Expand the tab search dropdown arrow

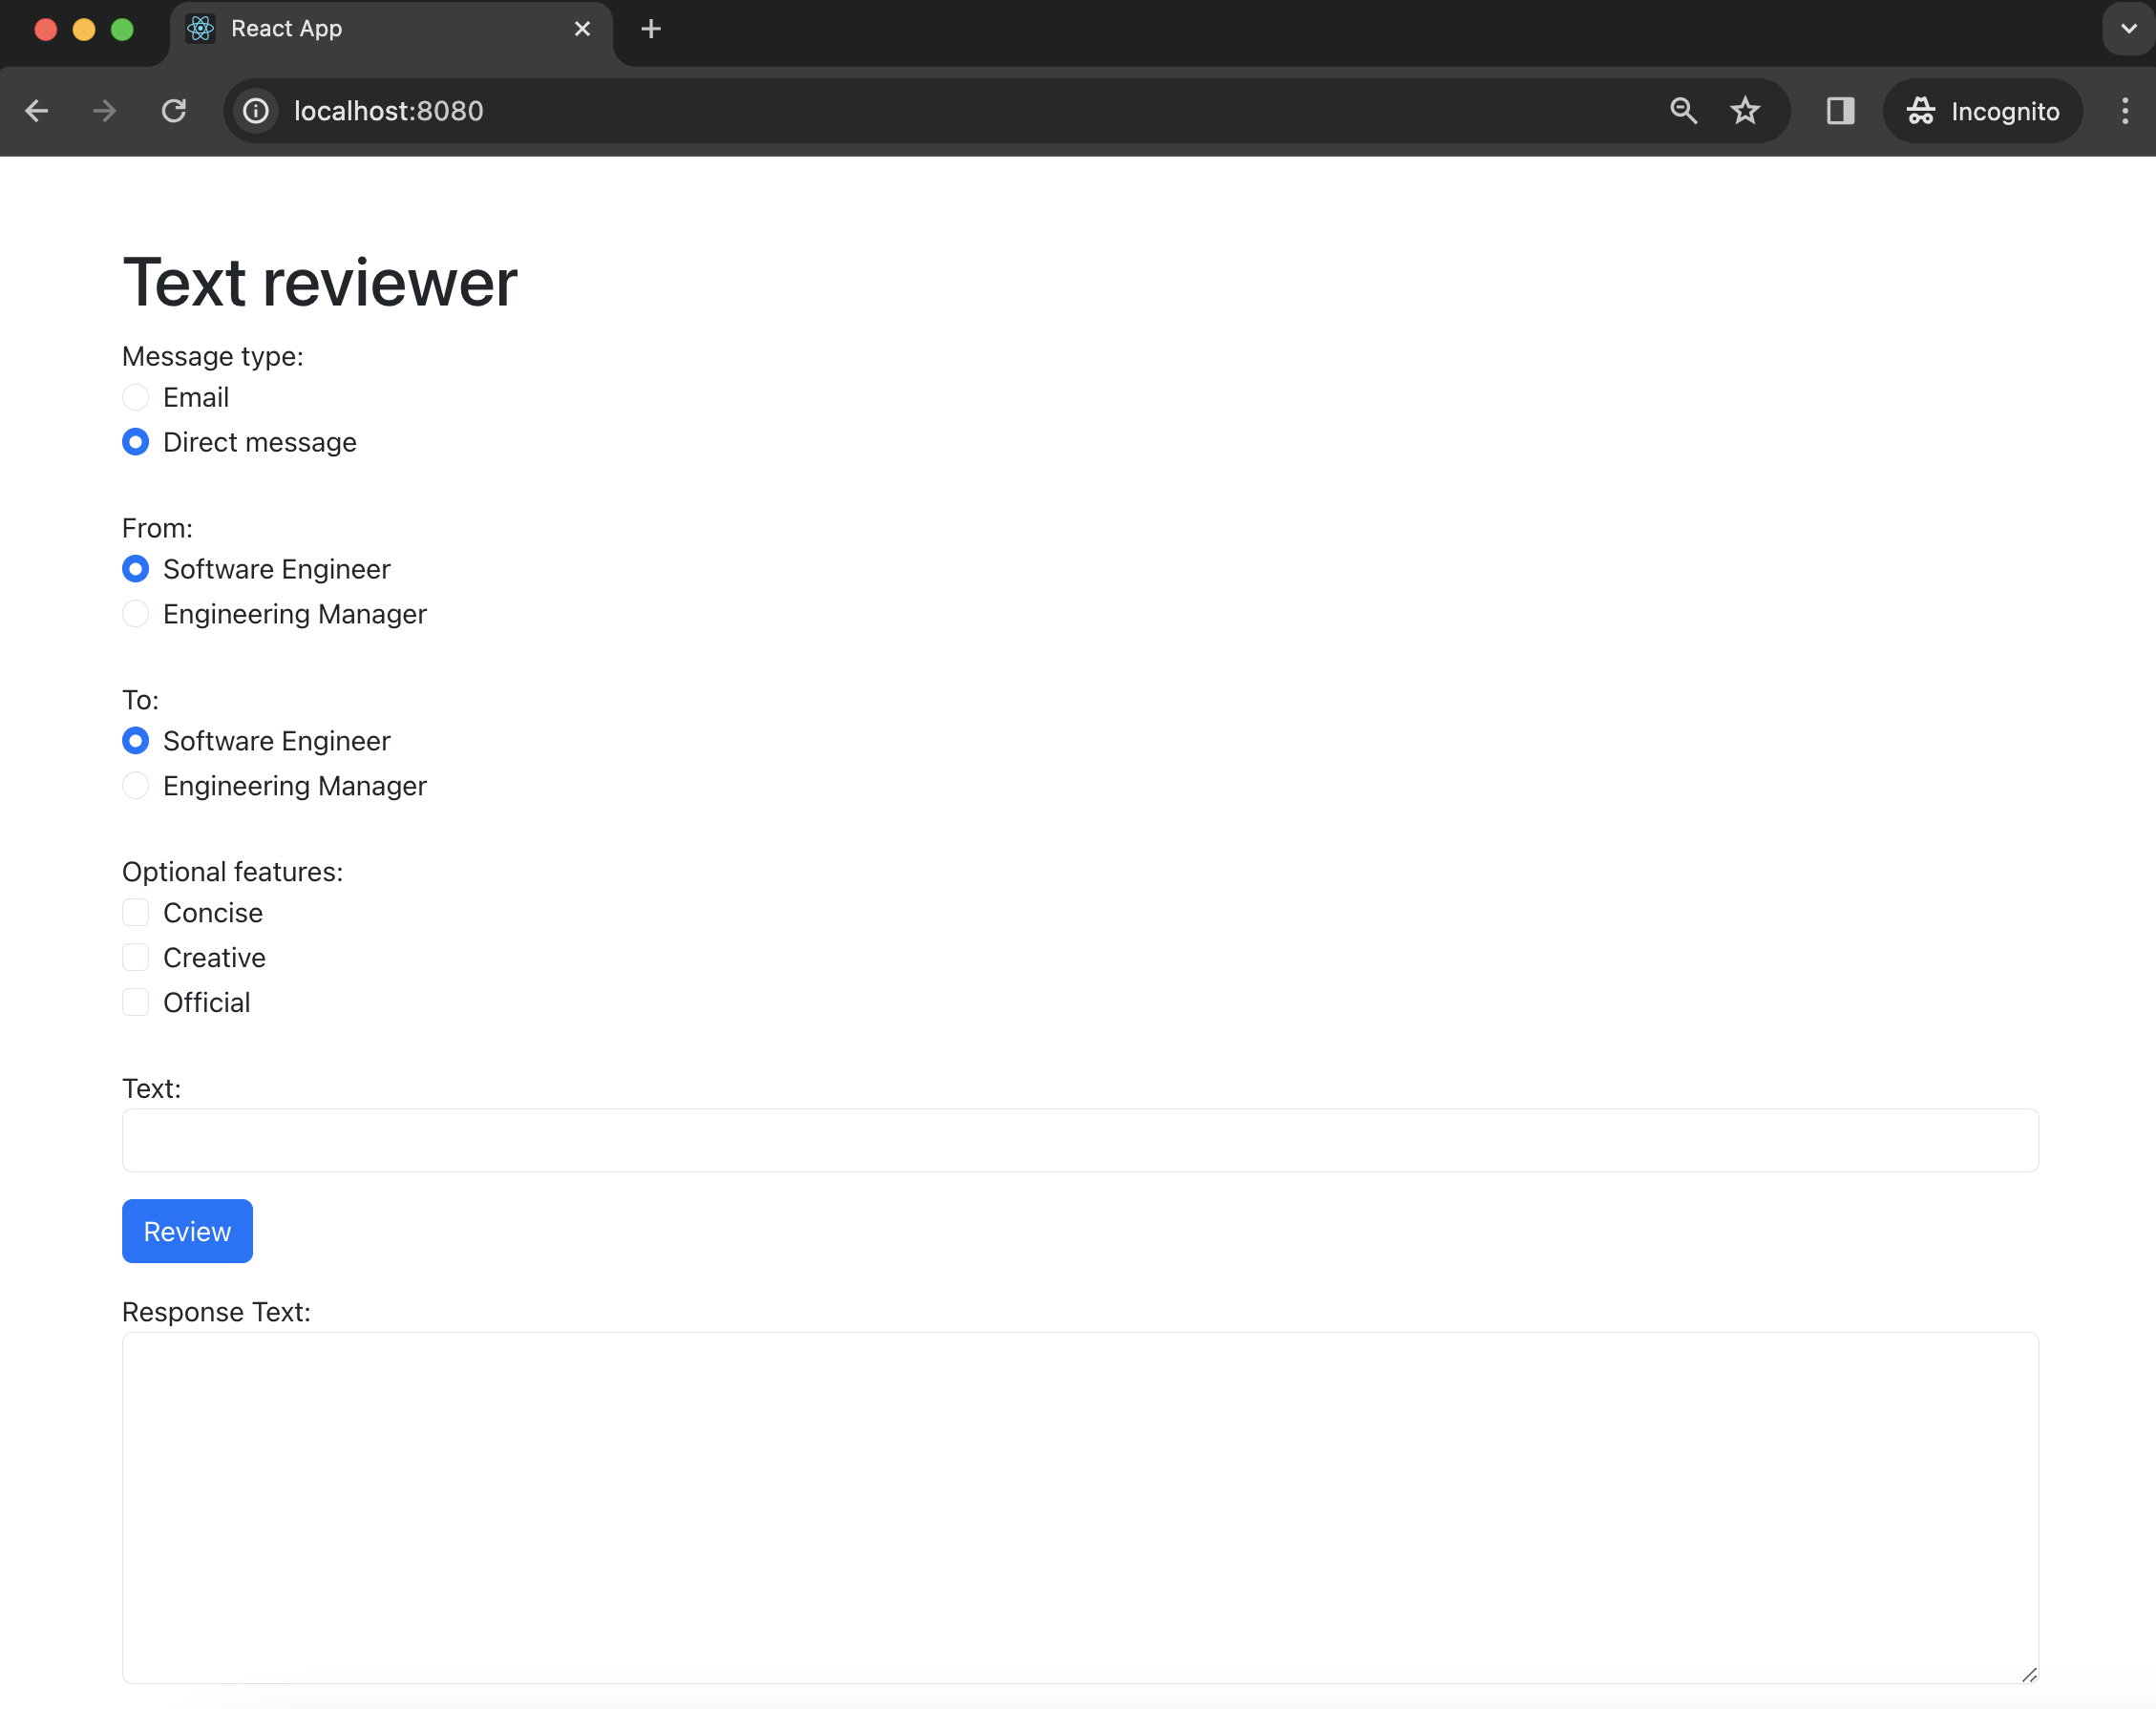[2129, 29]
